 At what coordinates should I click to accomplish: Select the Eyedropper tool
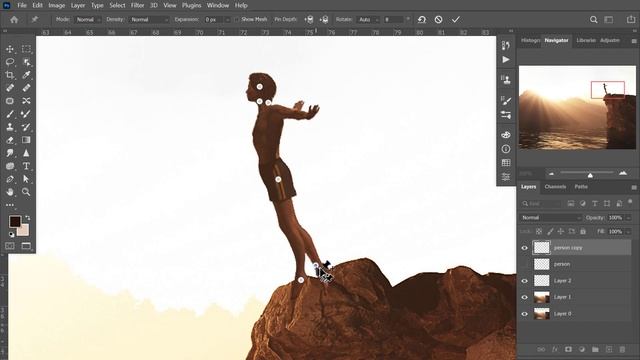point(26,75)
